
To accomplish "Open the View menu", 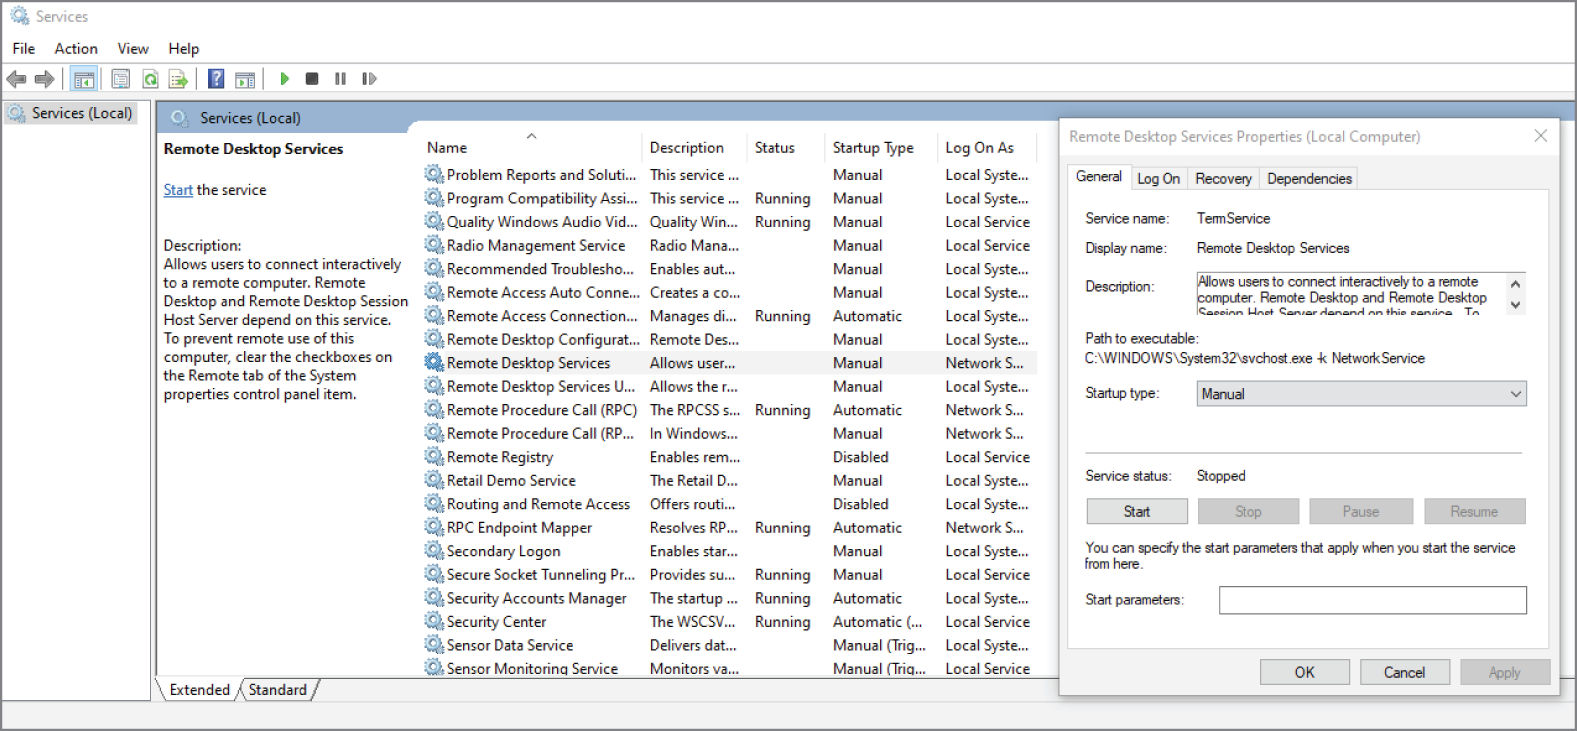I will [133, 48].
